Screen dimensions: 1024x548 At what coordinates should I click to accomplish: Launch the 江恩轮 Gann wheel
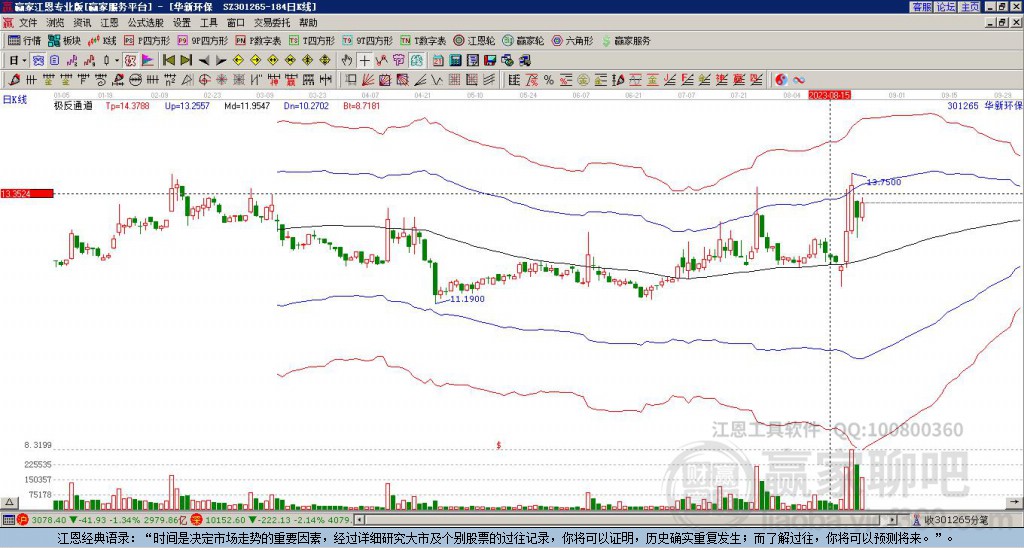474,40
